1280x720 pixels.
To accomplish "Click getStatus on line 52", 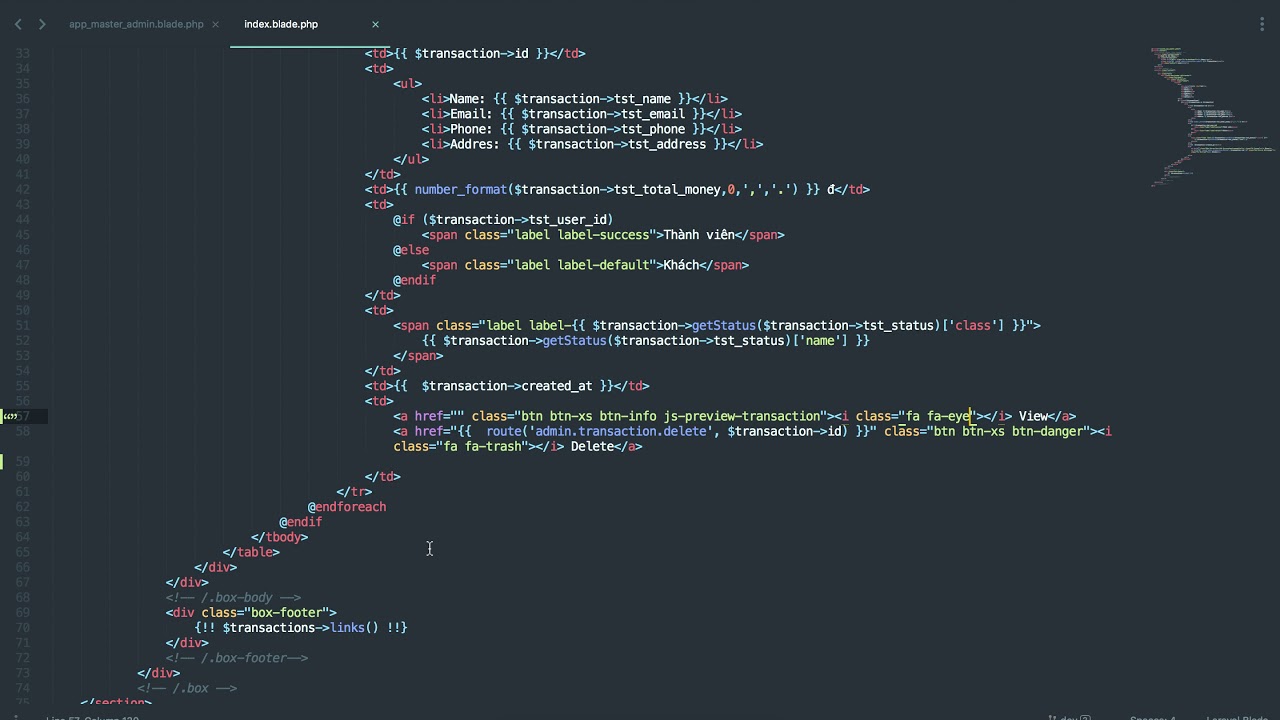I will 575,340.
